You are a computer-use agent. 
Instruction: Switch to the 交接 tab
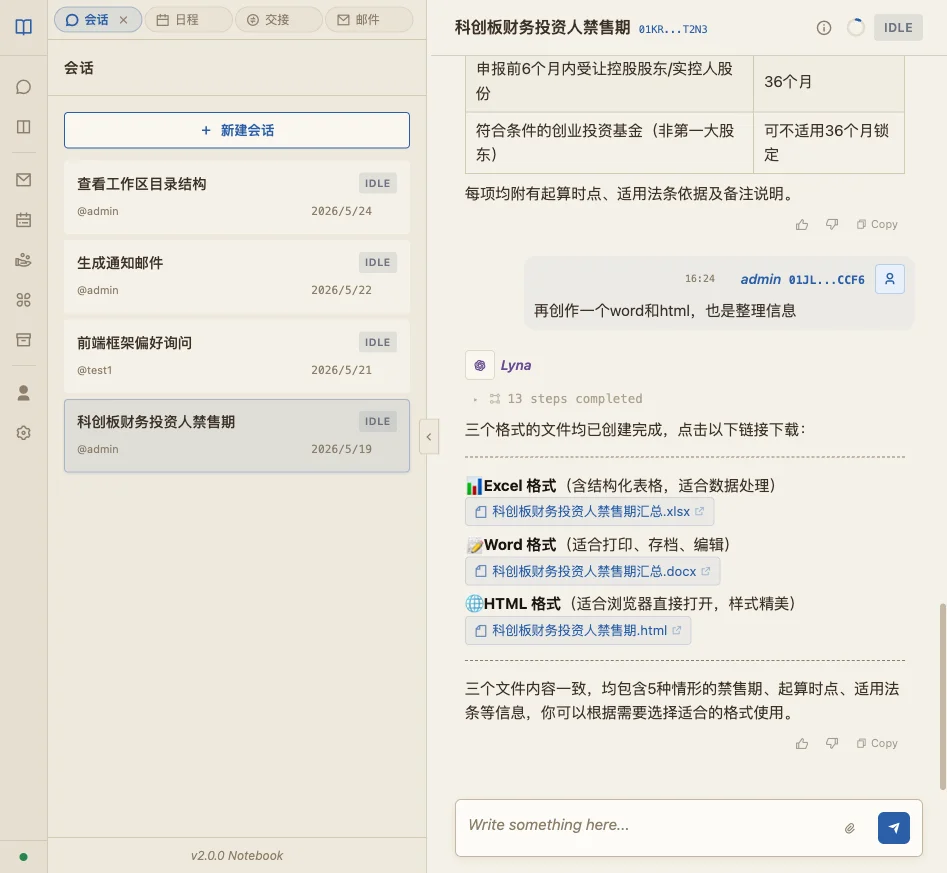pyautogui.click(x=278, y=20)
